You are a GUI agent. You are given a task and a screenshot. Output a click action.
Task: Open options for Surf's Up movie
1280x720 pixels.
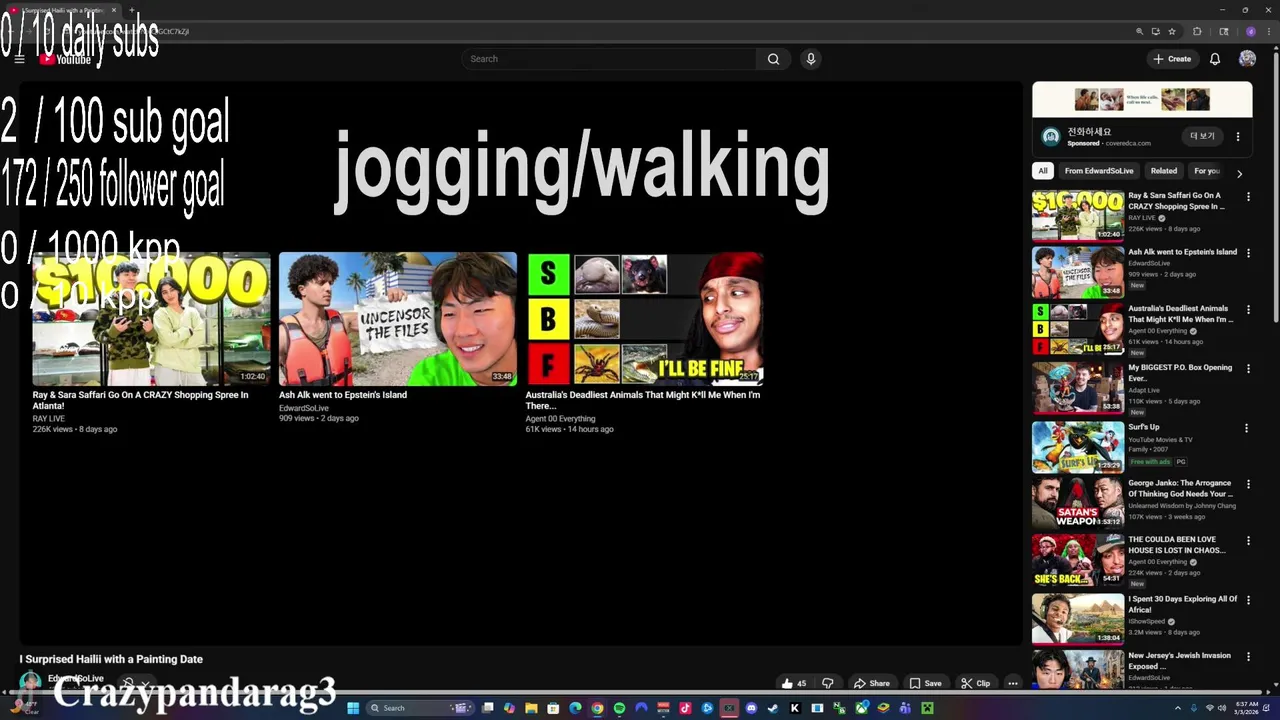(1247, 428)
